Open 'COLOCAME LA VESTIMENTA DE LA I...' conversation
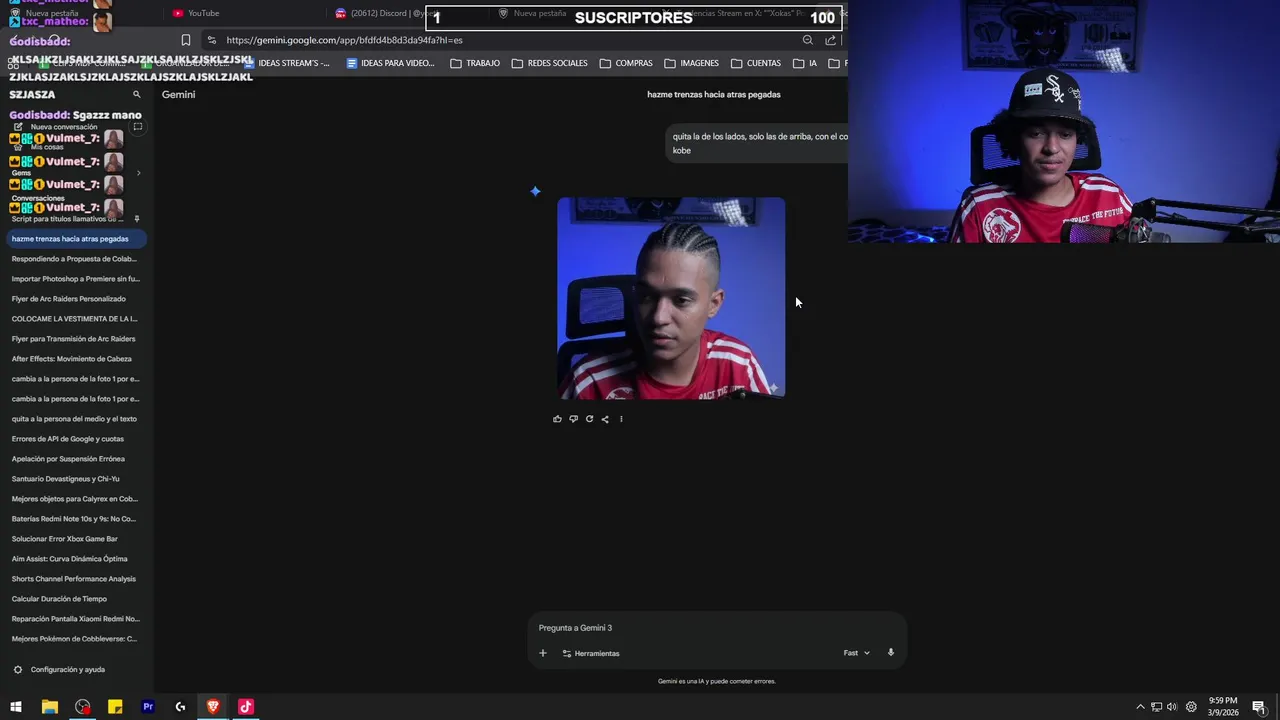The image size is (1280, 720). 75,319
